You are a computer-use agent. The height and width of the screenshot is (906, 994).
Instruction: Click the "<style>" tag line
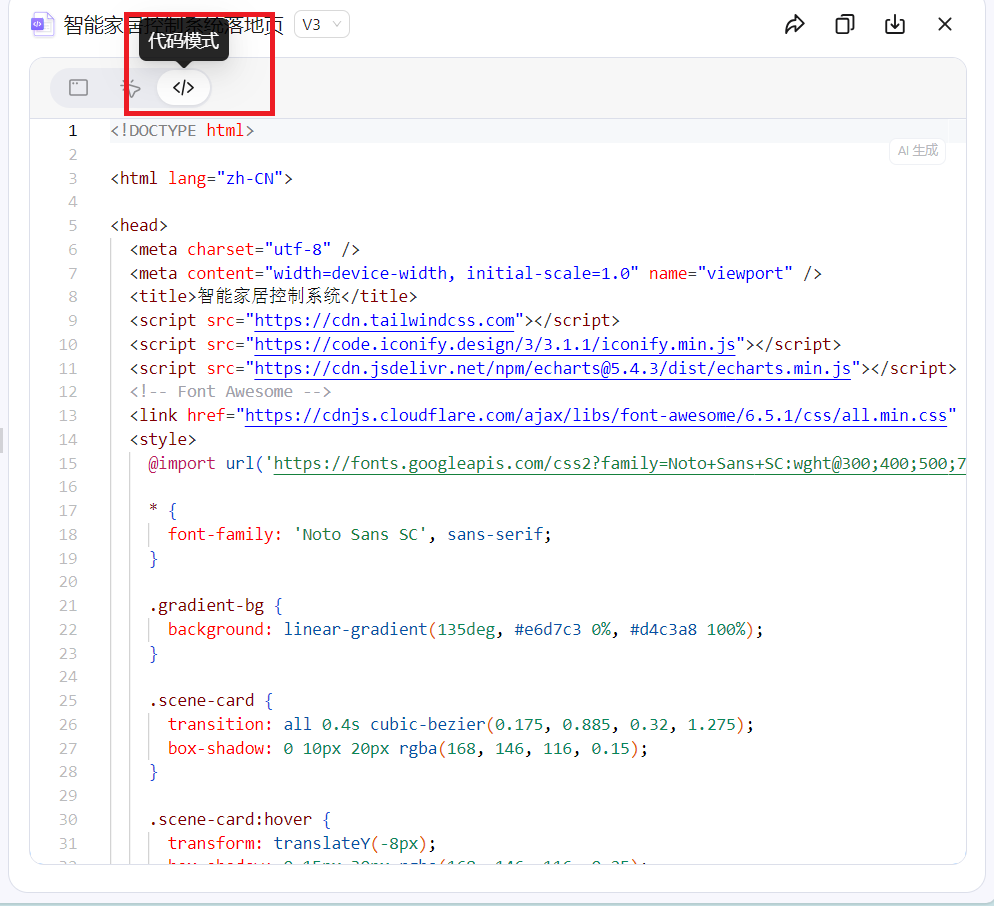(x=163, y=440)
